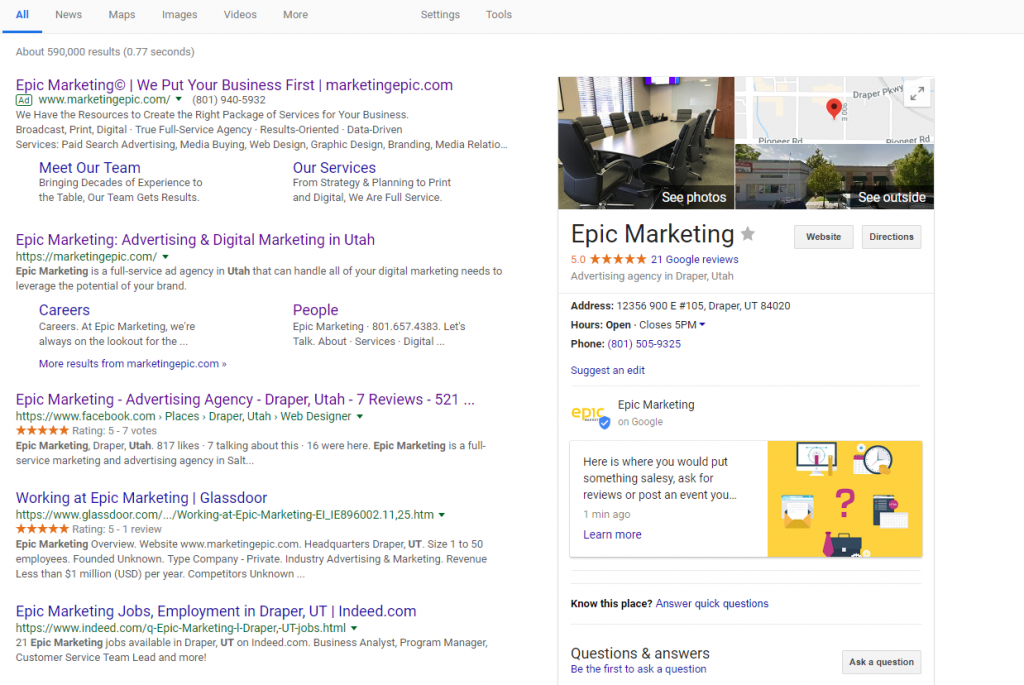Open conference room See photos thumbnail
The height and width of the screenshot is (685, 1024).
click(646, 143)
